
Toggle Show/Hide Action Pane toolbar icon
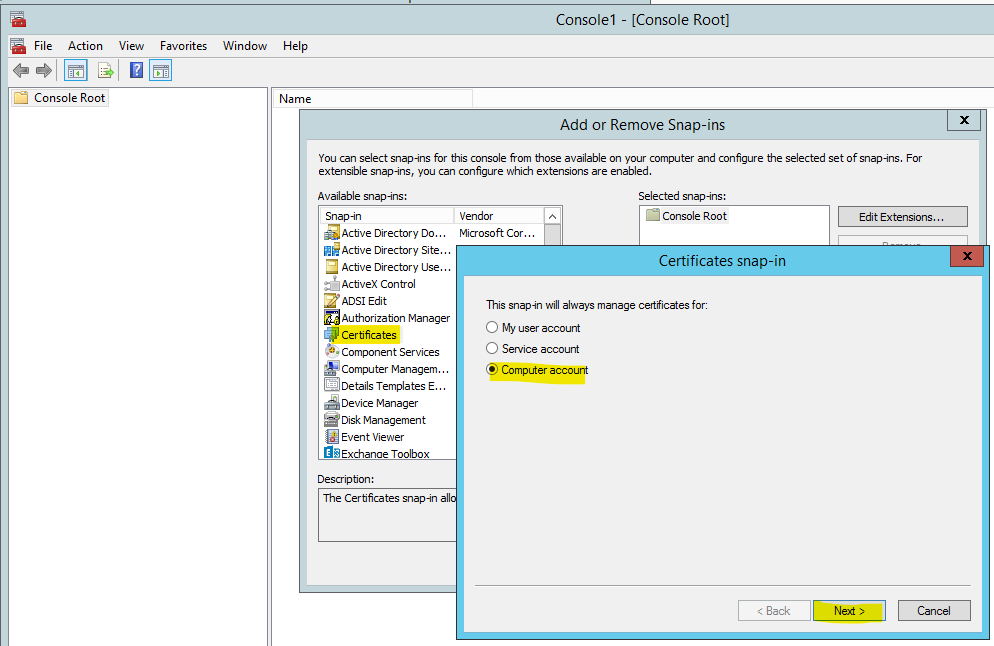click(161, 70)
